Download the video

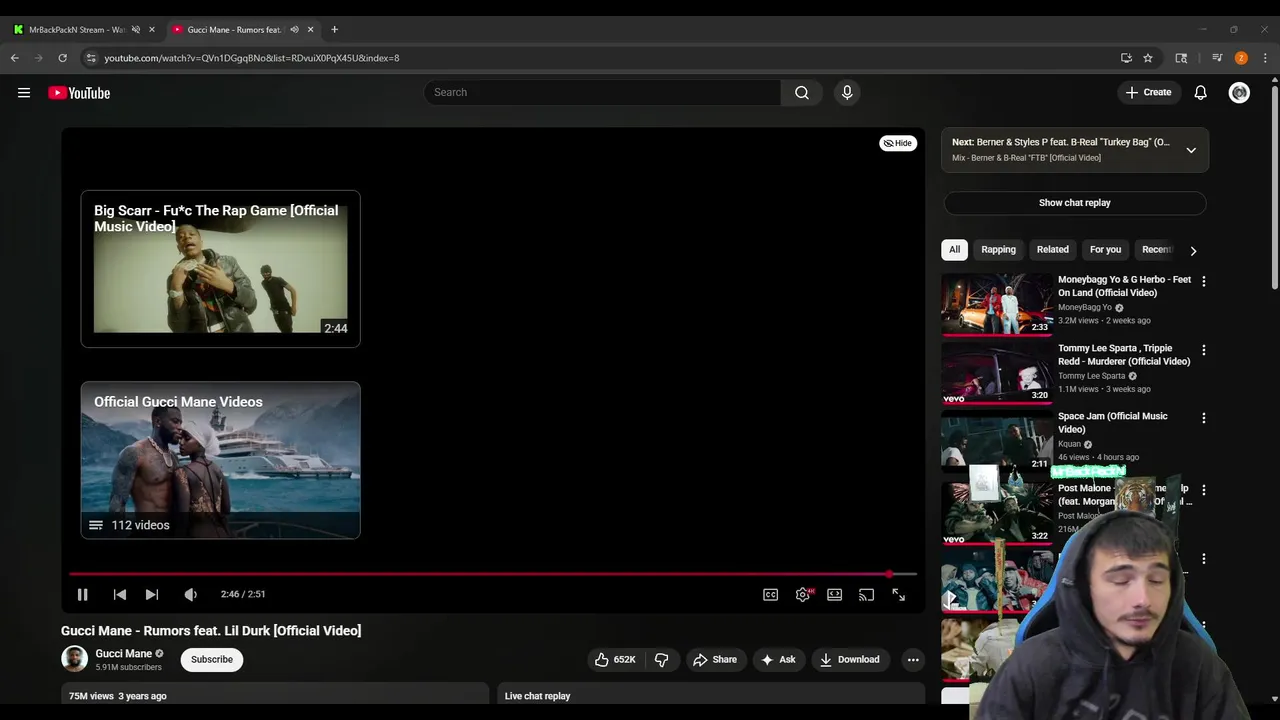(850, 659)
